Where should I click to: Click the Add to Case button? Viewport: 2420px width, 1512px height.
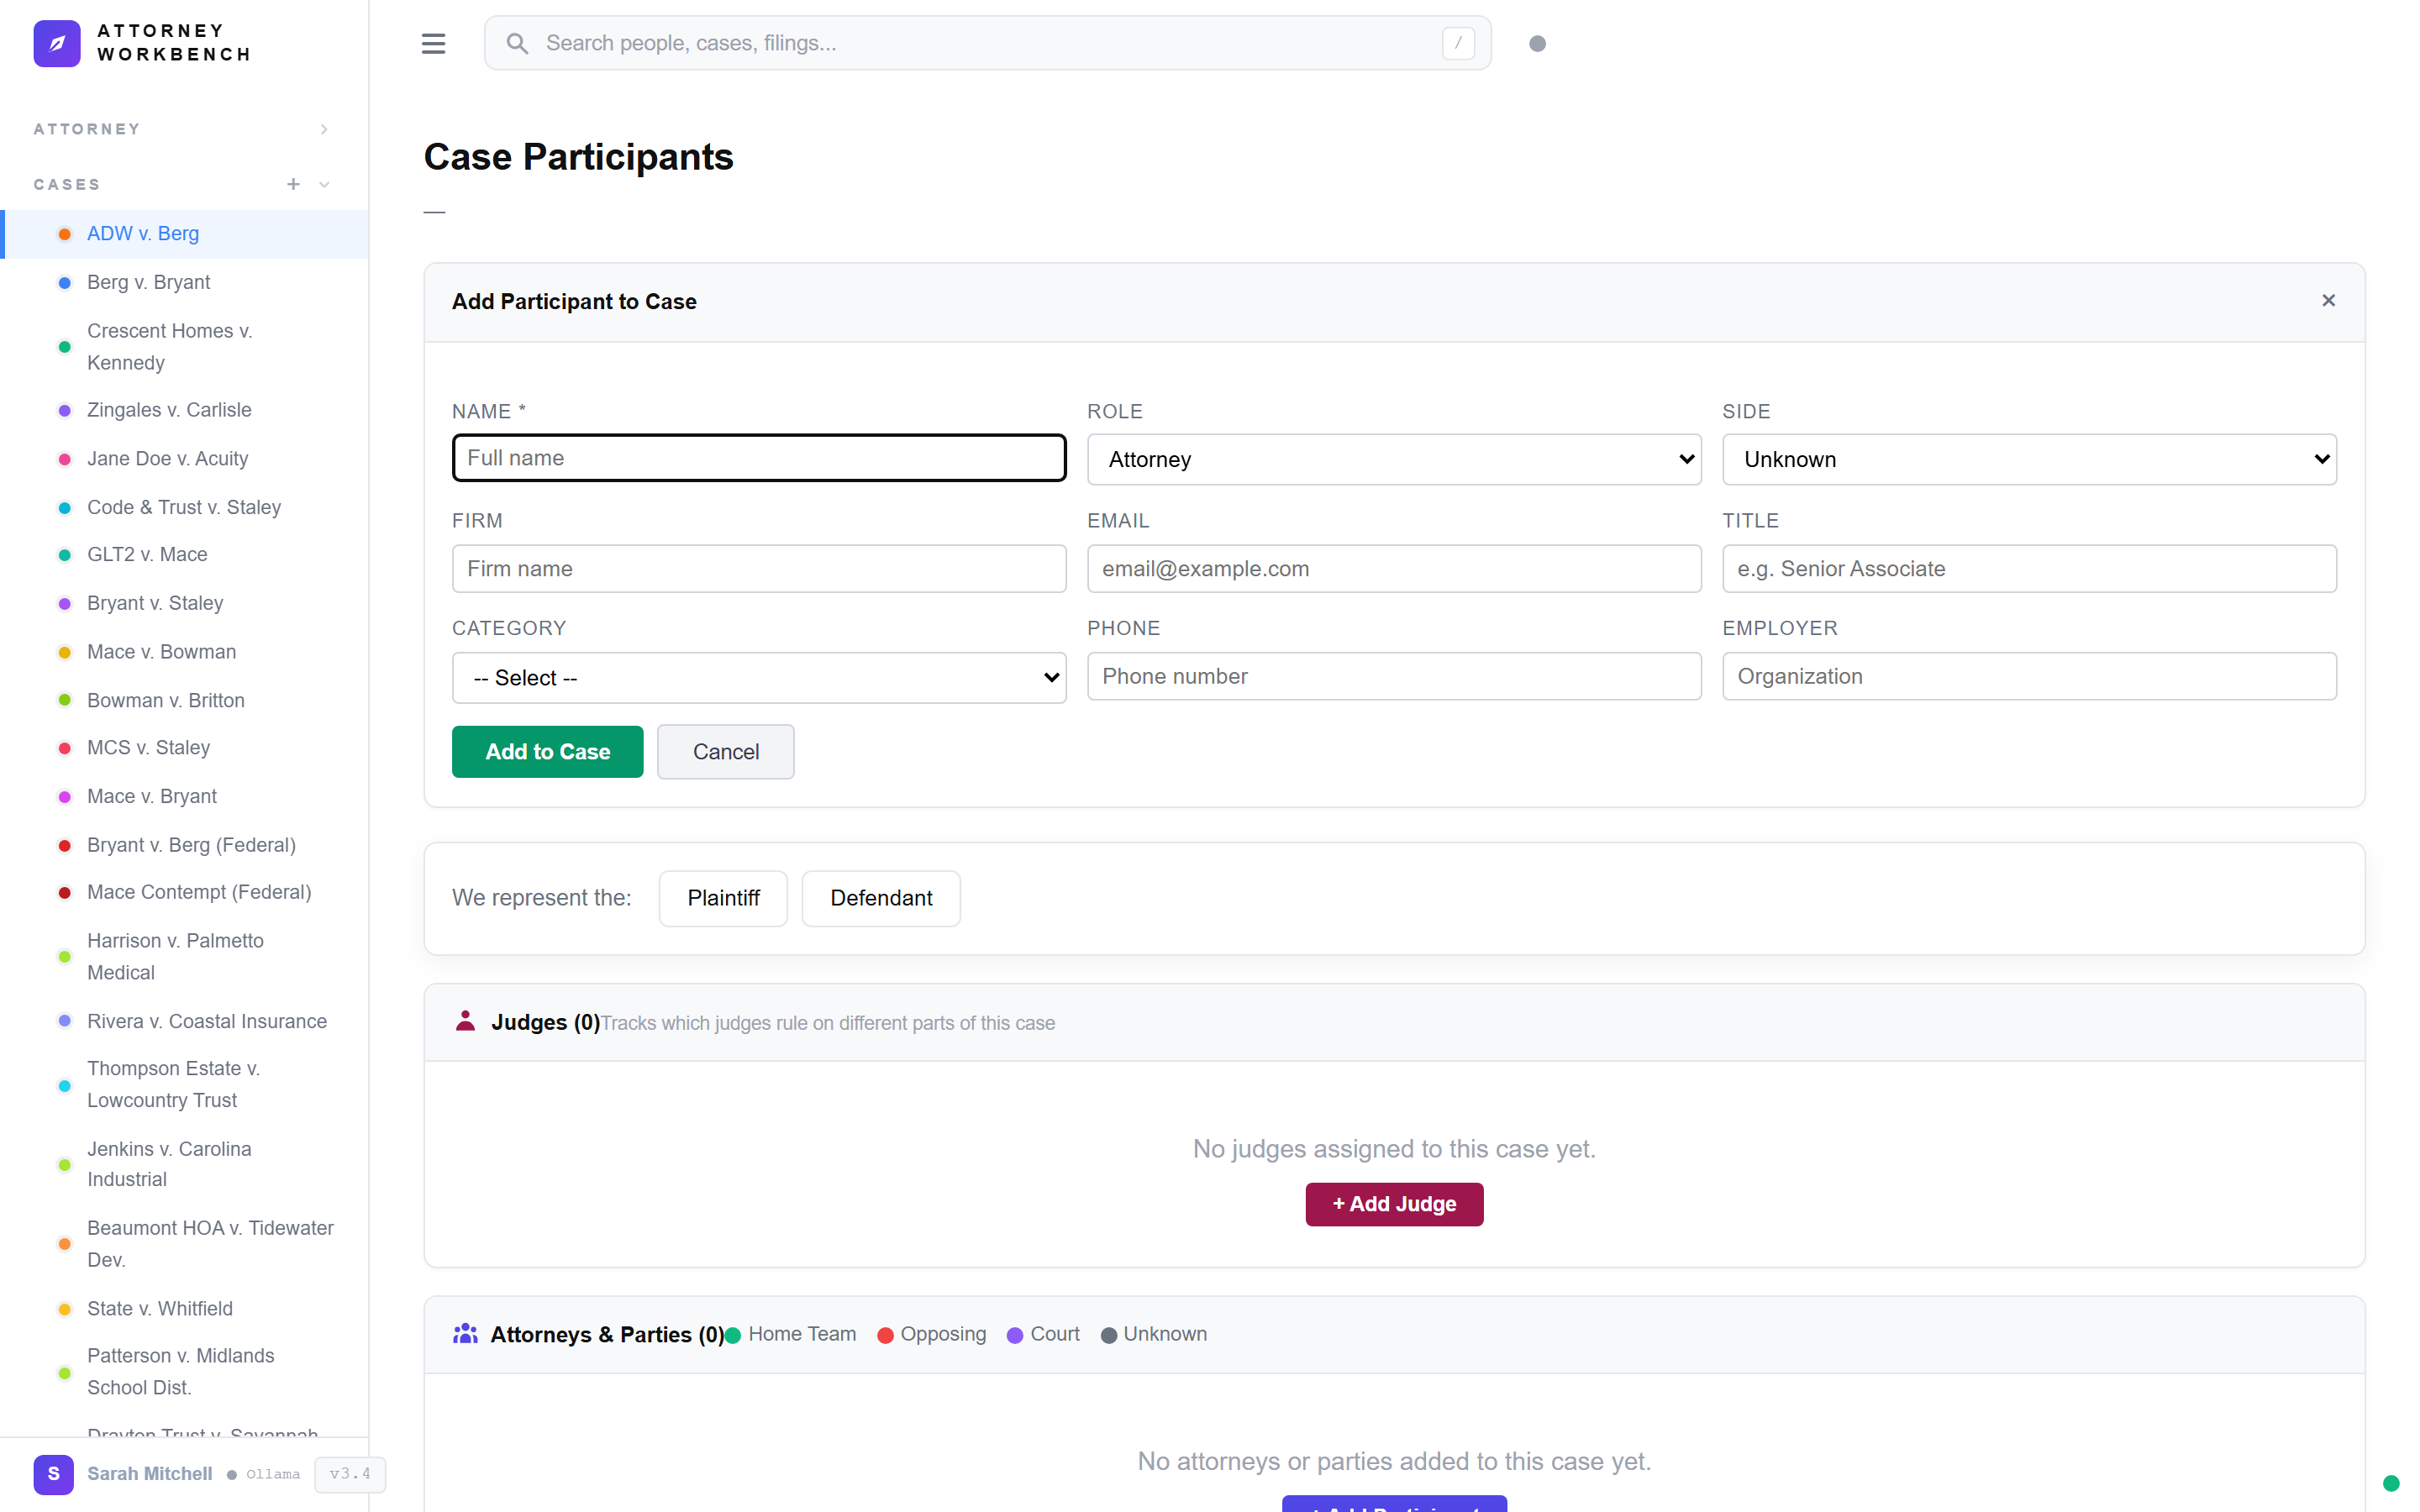546,751
